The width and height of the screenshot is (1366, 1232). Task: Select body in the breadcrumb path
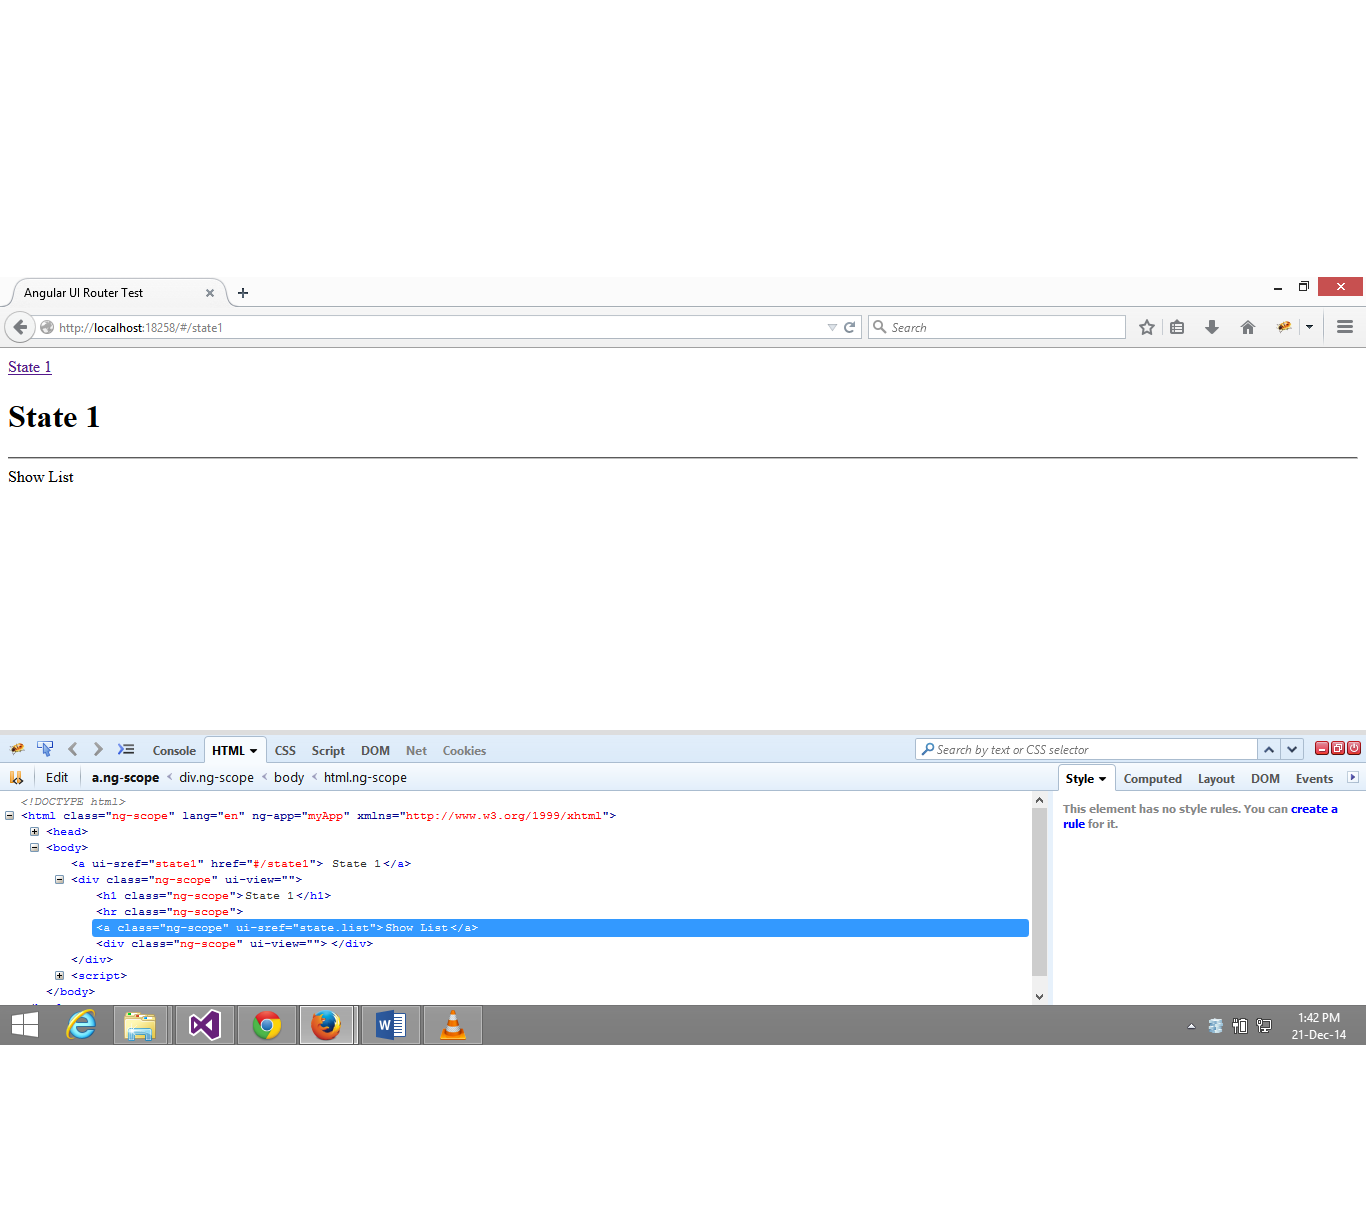tap(289, 777)
